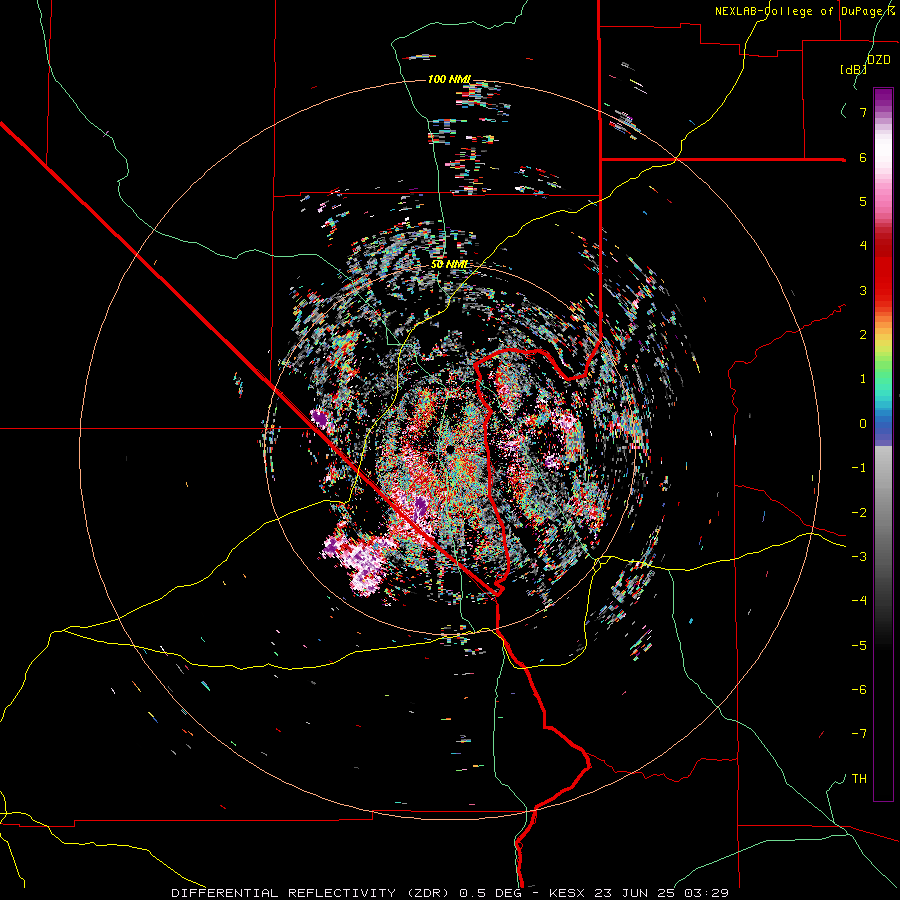
Task: Pick the "-4" scale label
Action: [x=859, y=601]
